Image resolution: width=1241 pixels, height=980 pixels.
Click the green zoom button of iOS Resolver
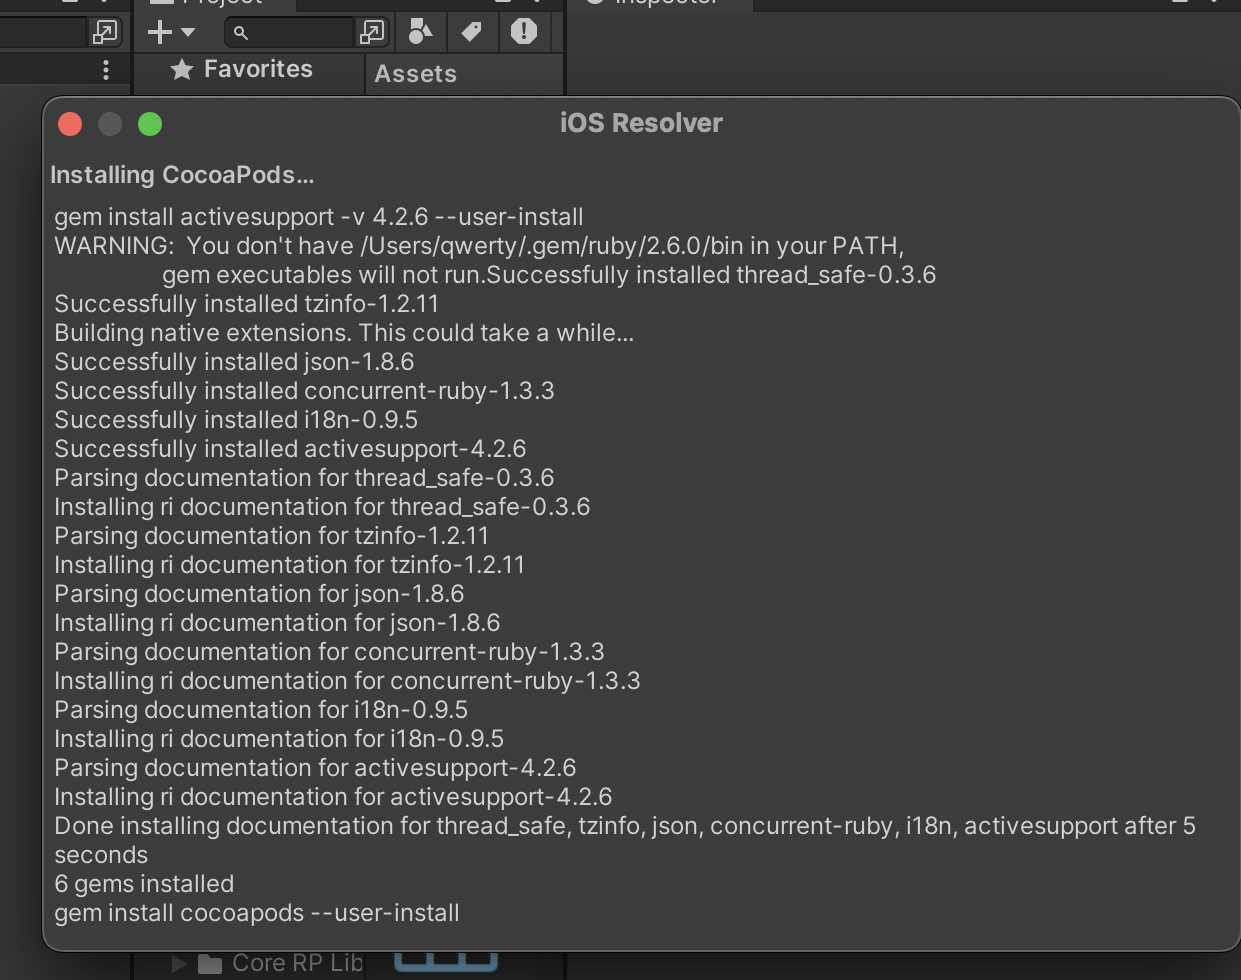pos(150,124)
